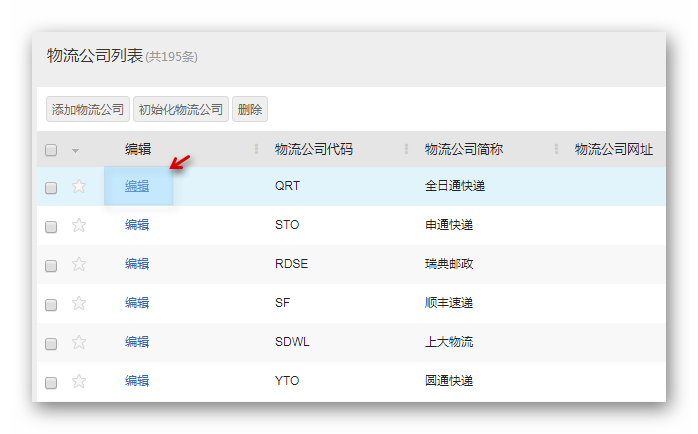Sort by 物流公司网址 column header
Viewport: 698px width, 434px height.
[x=614, y=149]
